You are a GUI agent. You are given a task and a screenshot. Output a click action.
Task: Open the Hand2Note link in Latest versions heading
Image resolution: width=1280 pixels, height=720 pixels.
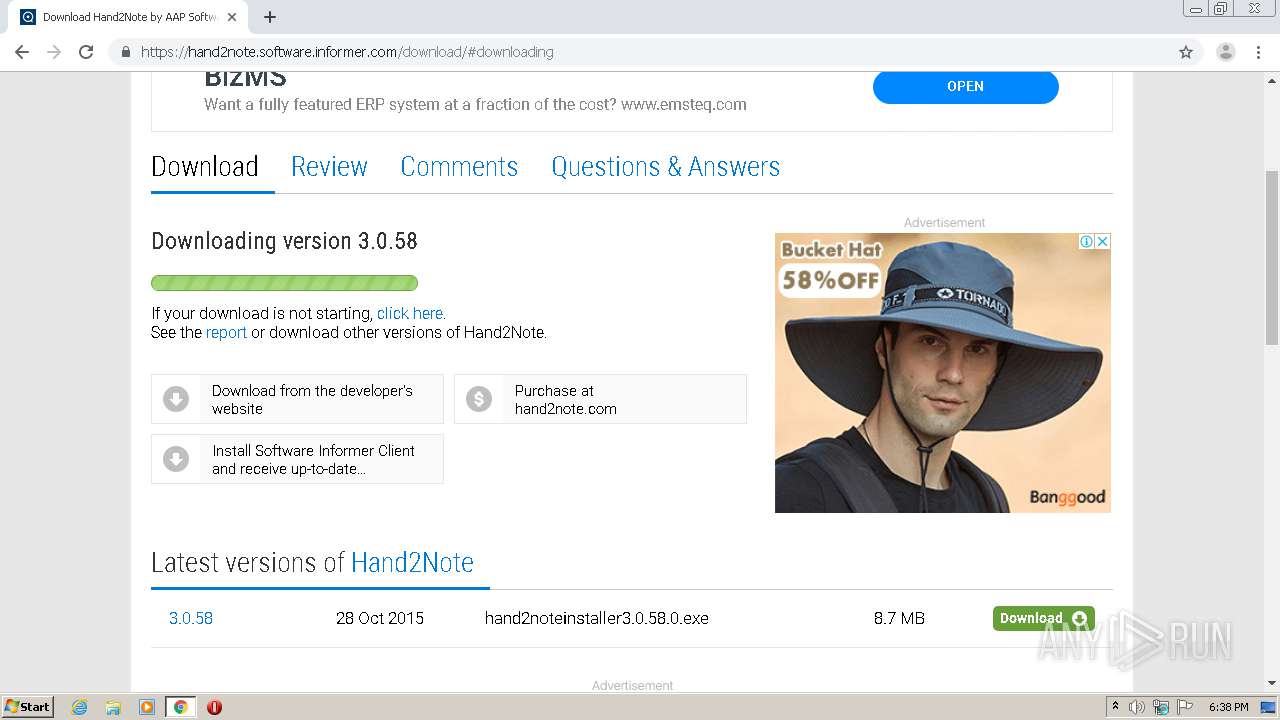[412, 562]
